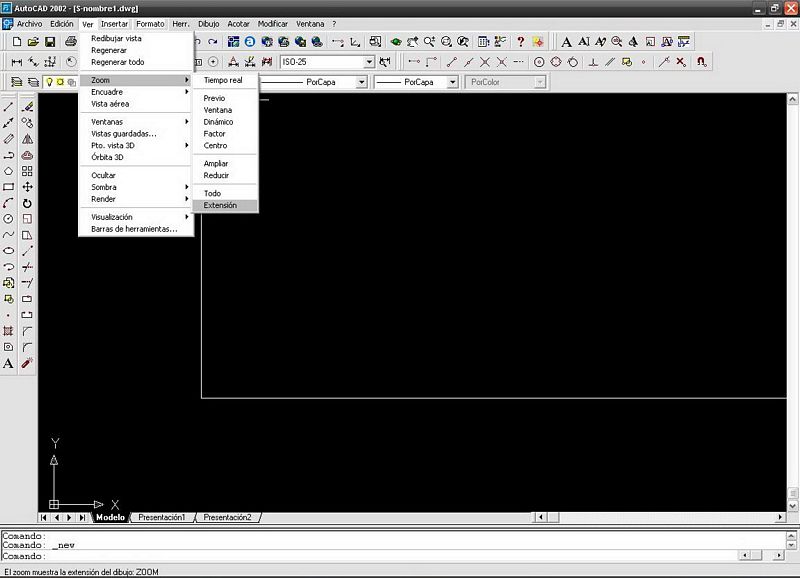
Task: Open the ISO-25 dimension style dropdown
Action: click(369, 62)
